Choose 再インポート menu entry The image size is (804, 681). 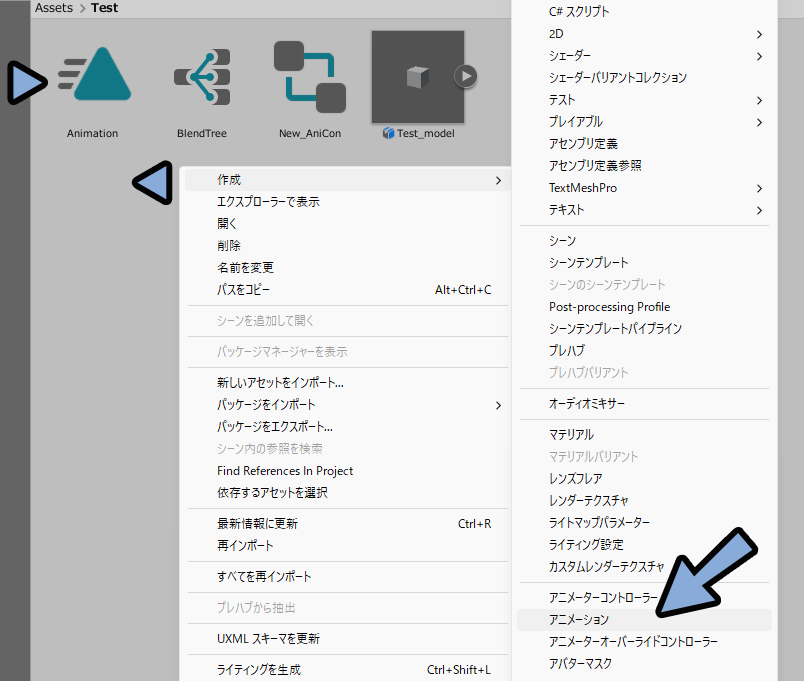tap(348, 546)
